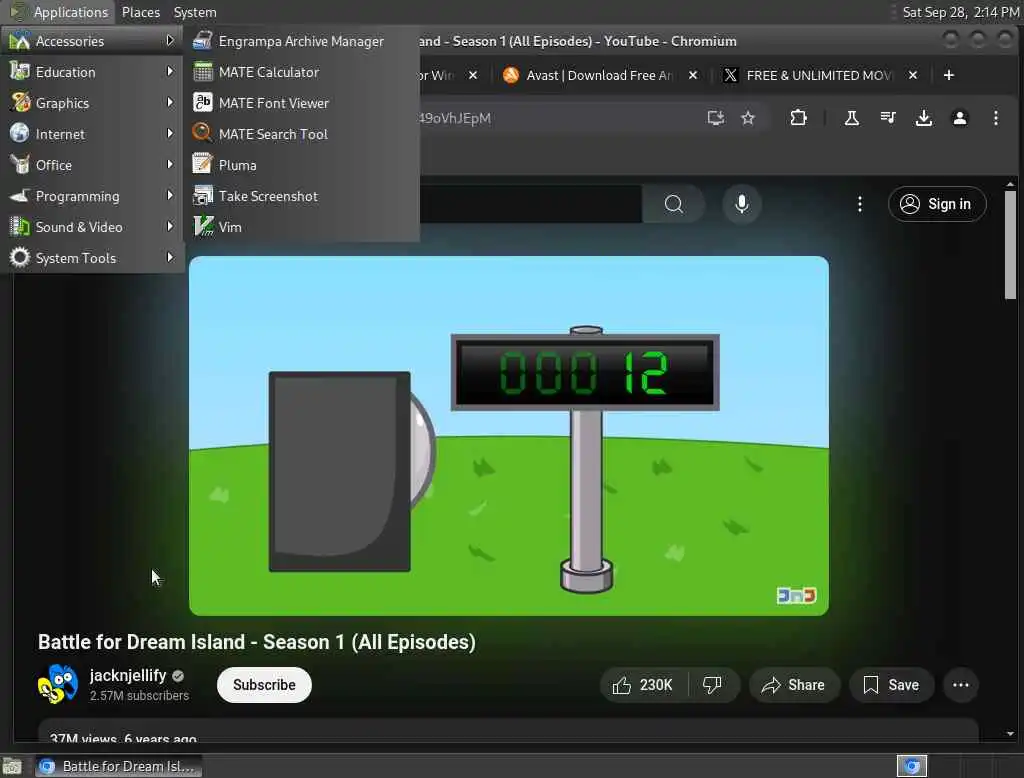Open Chromium extensions puzzle icon
This screenshot has height=778, width=1024.
798,118
